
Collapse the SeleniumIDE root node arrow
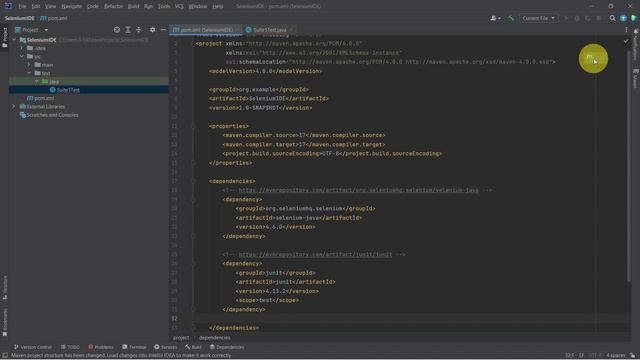[x=14, y=40]
